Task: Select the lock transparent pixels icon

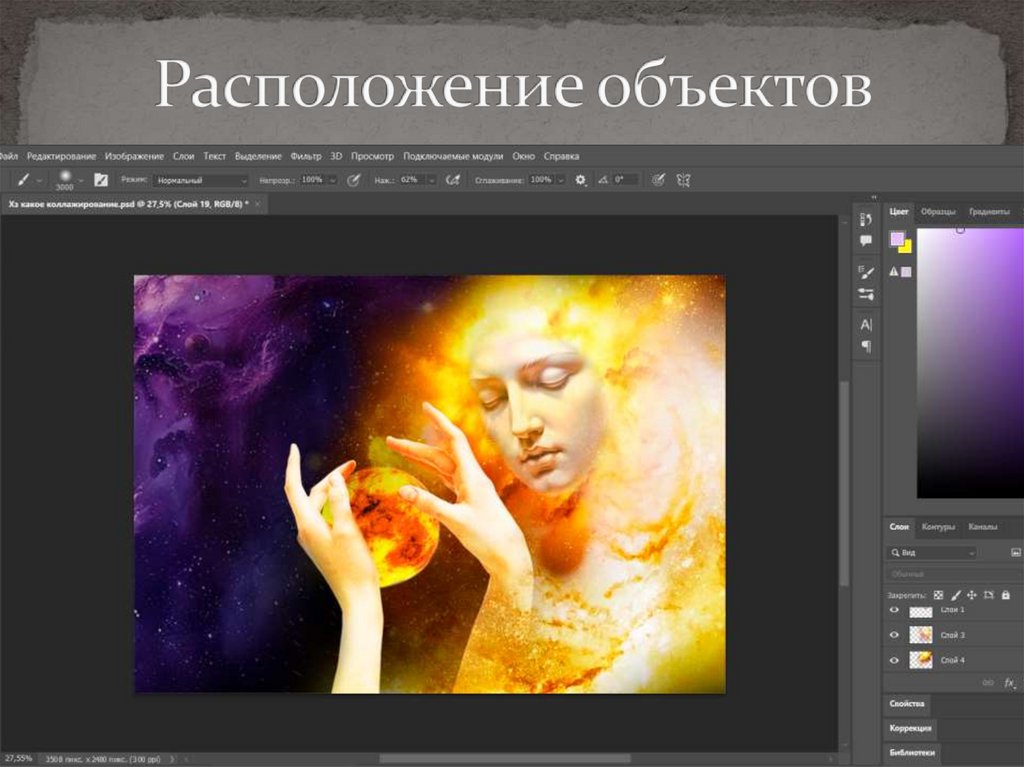Action: (x=939, y=595)
